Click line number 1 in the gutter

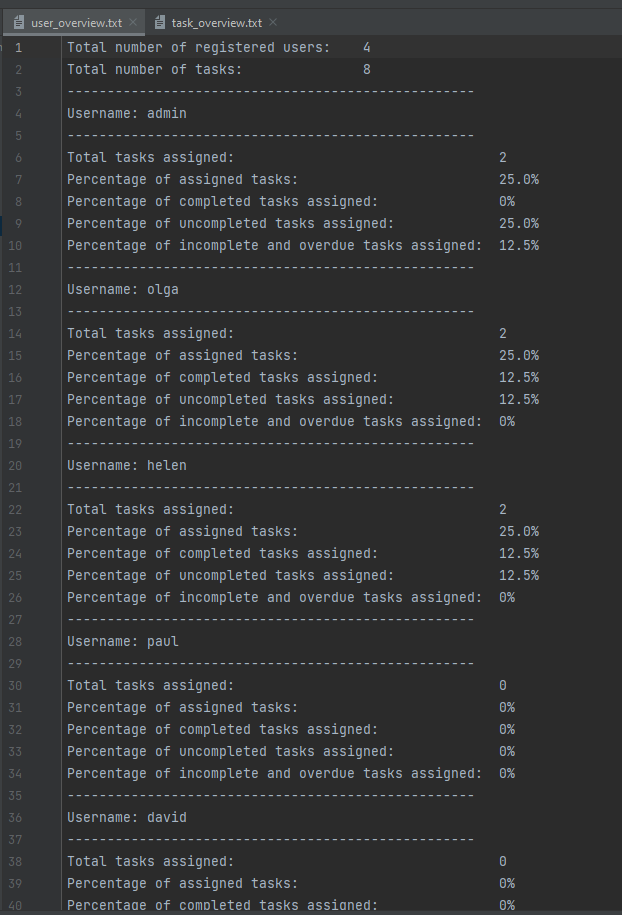coord(17,46)
